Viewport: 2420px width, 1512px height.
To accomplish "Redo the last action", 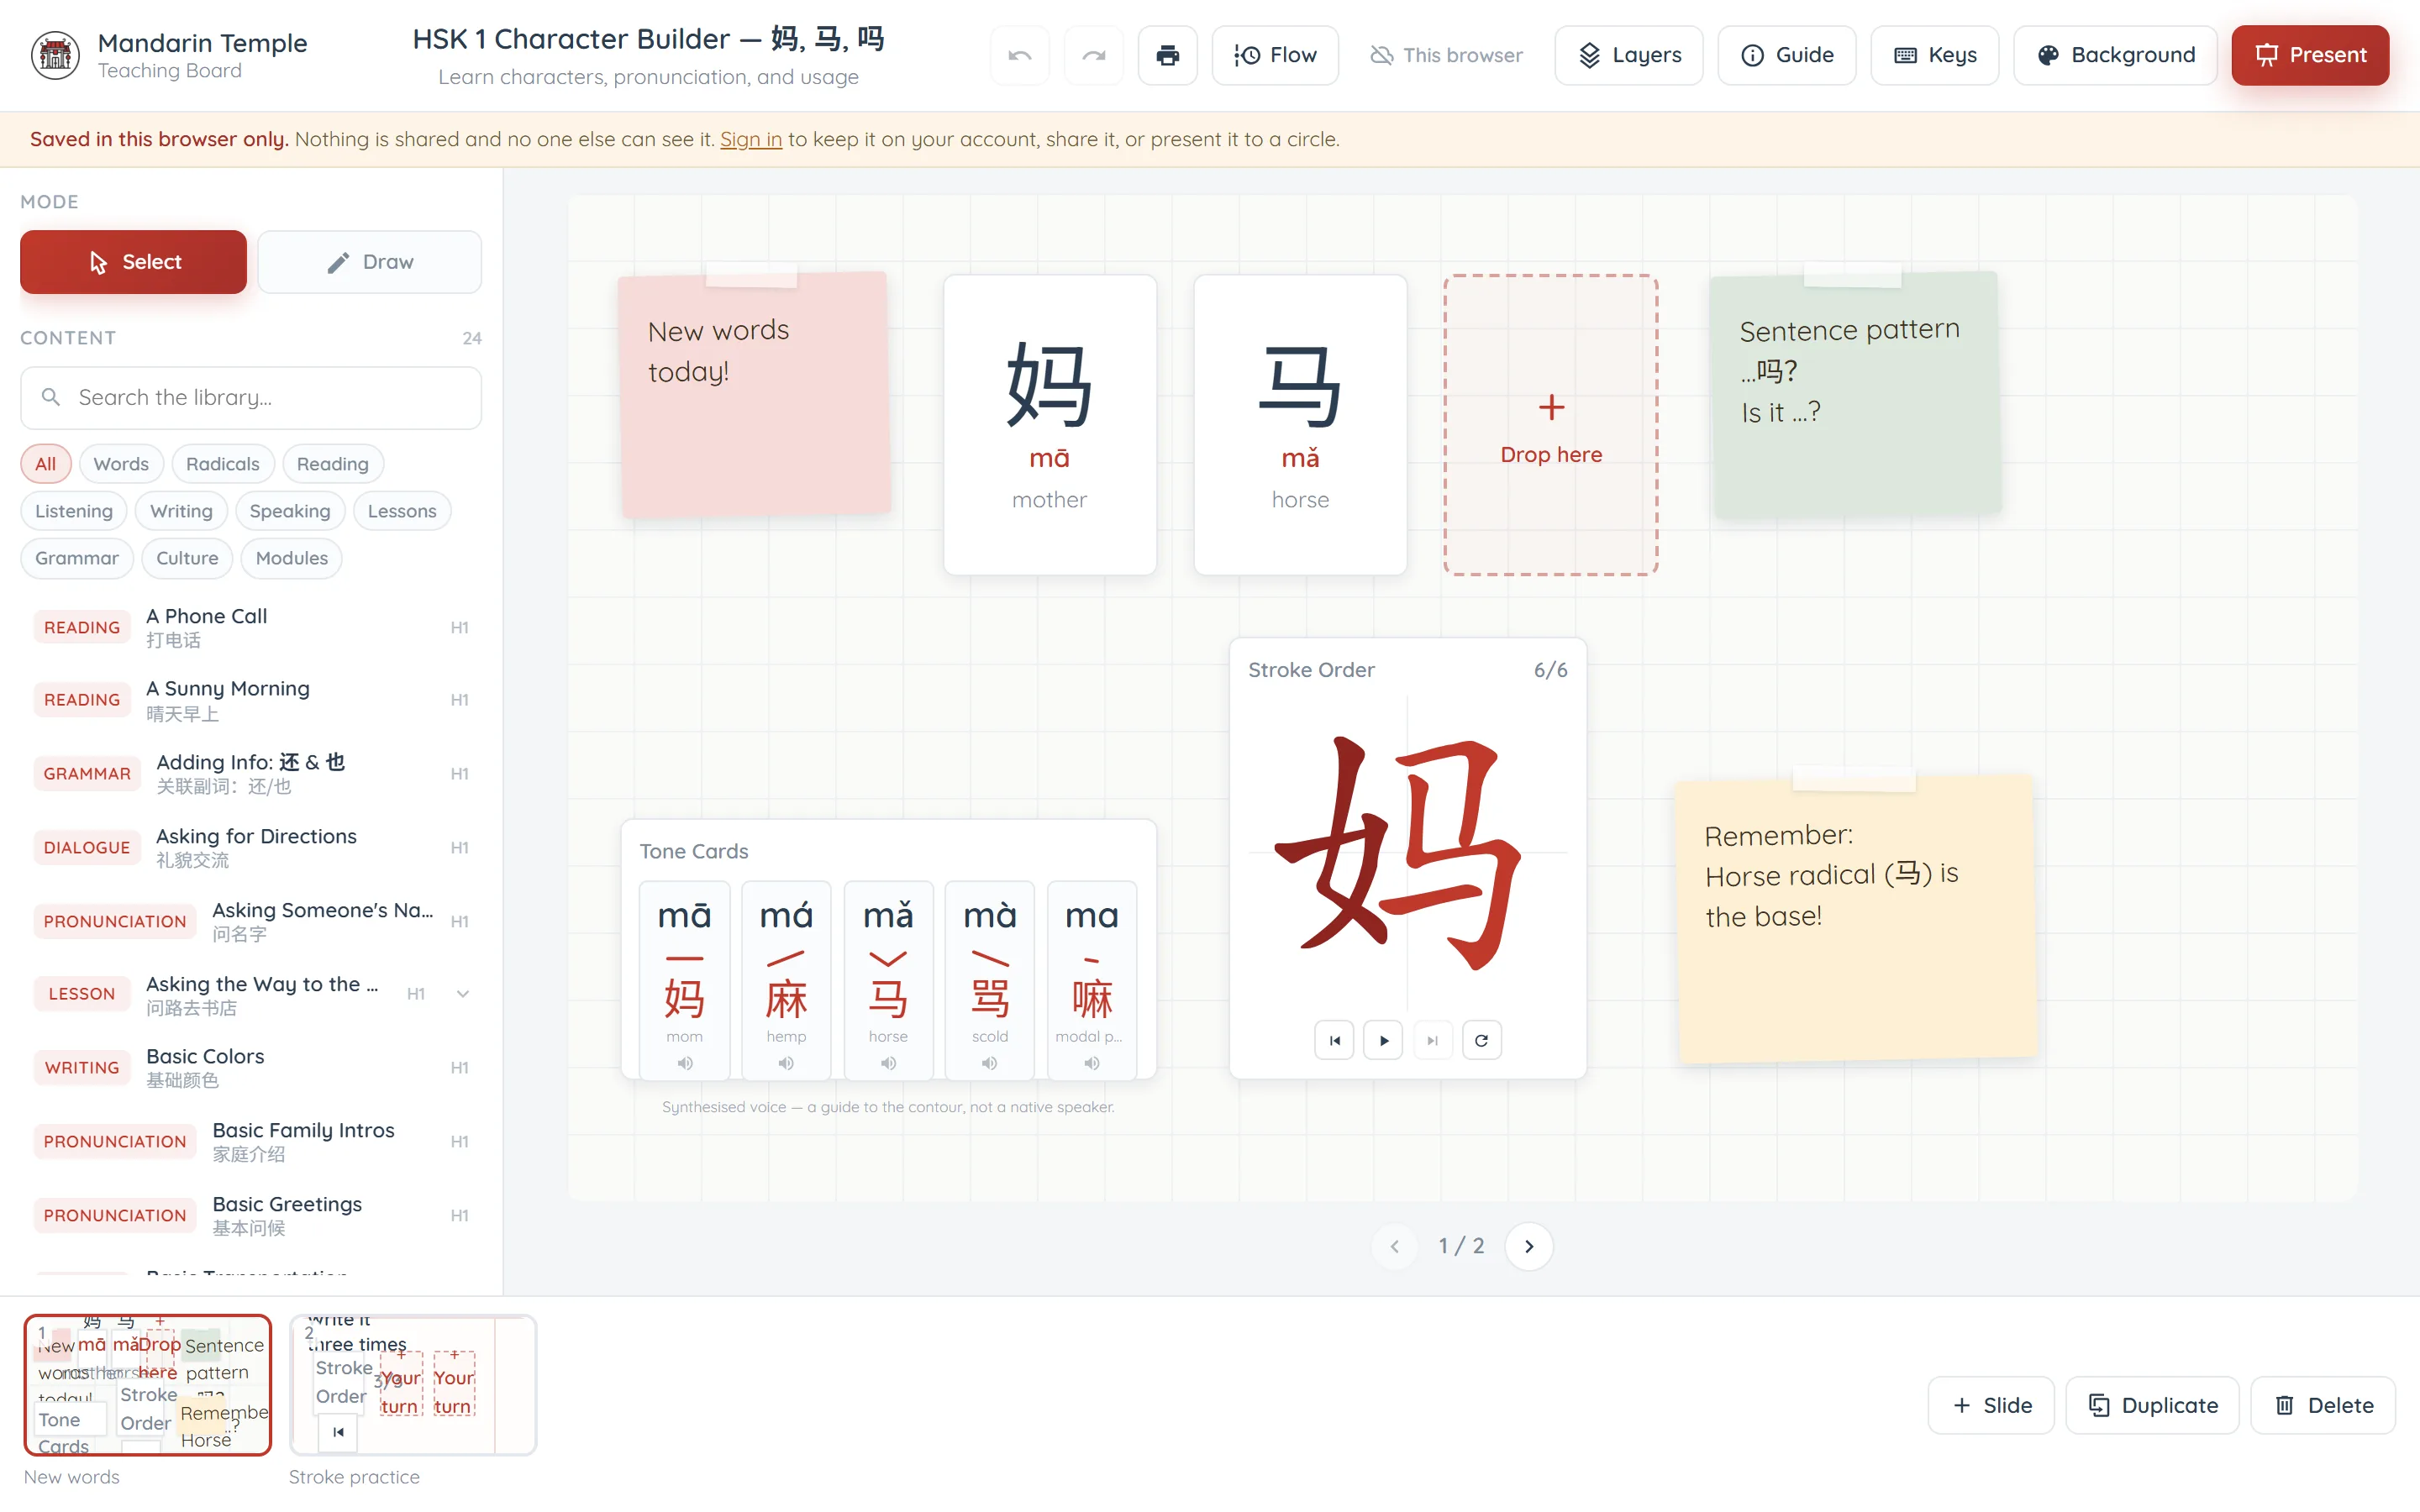I will [x=1094, y=55].
